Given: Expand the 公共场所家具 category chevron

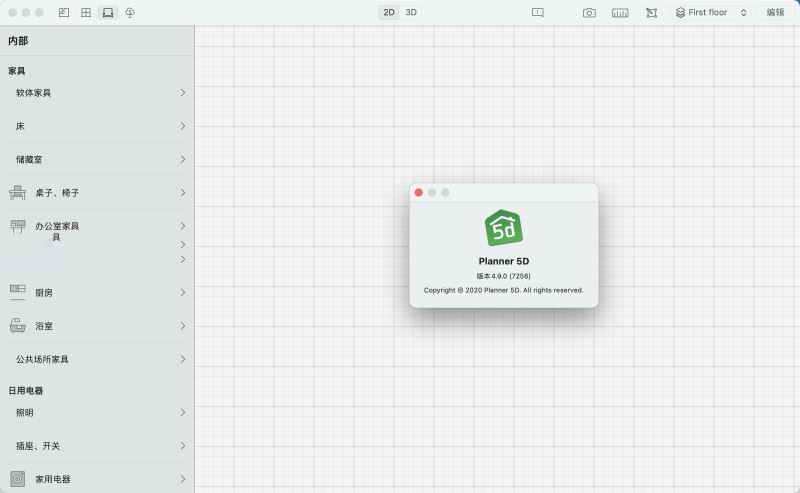Looking at the screenshot, I should tap(183, 359).
